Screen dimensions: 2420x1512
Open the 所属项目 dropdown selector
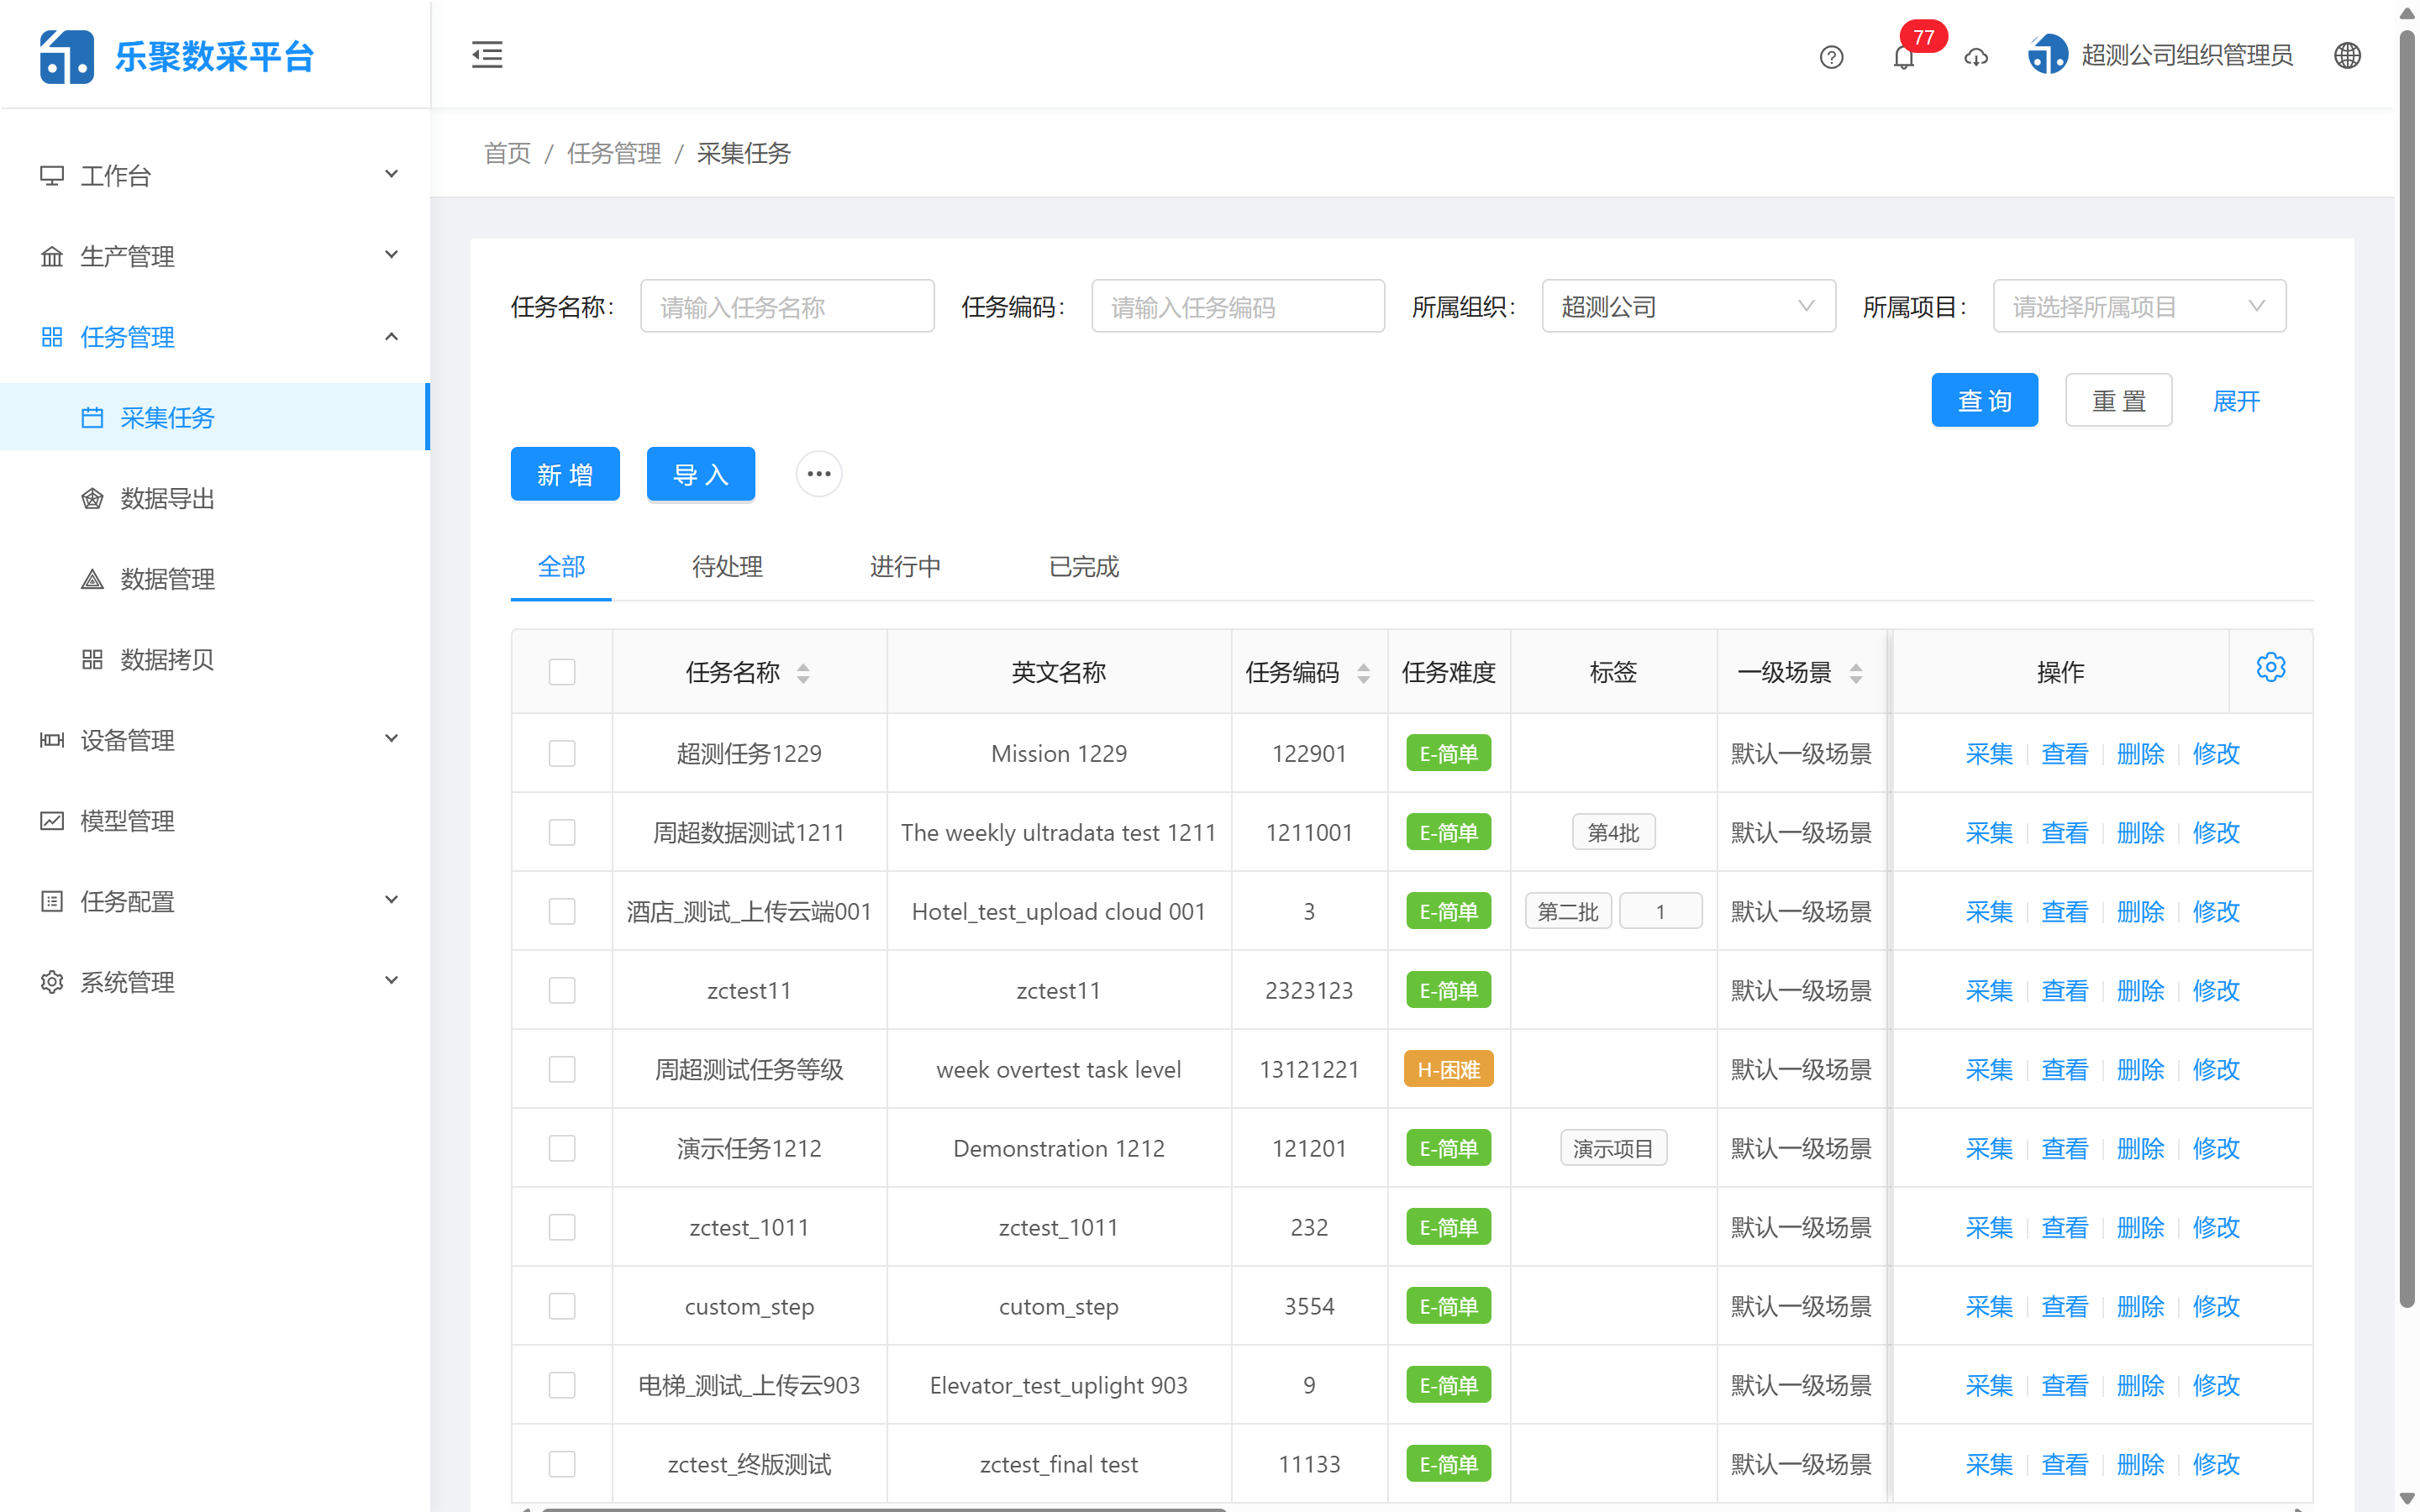click(2138, 306)
